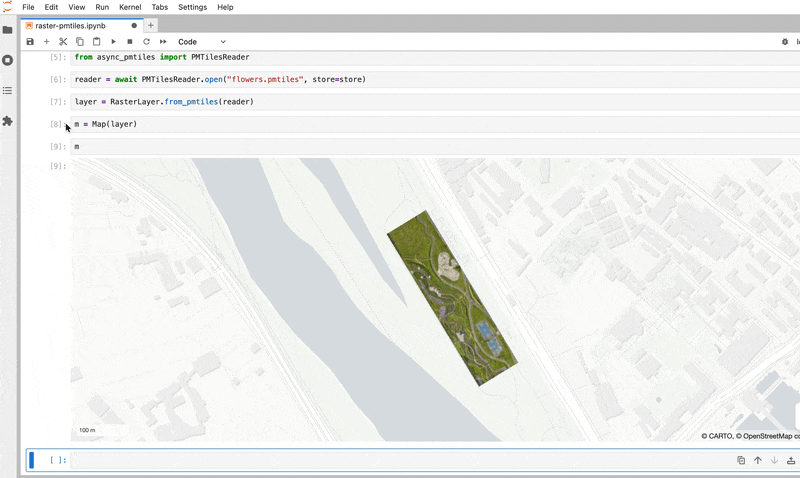Click the OpenStreetMap attribution link

[x=768, y=436]
